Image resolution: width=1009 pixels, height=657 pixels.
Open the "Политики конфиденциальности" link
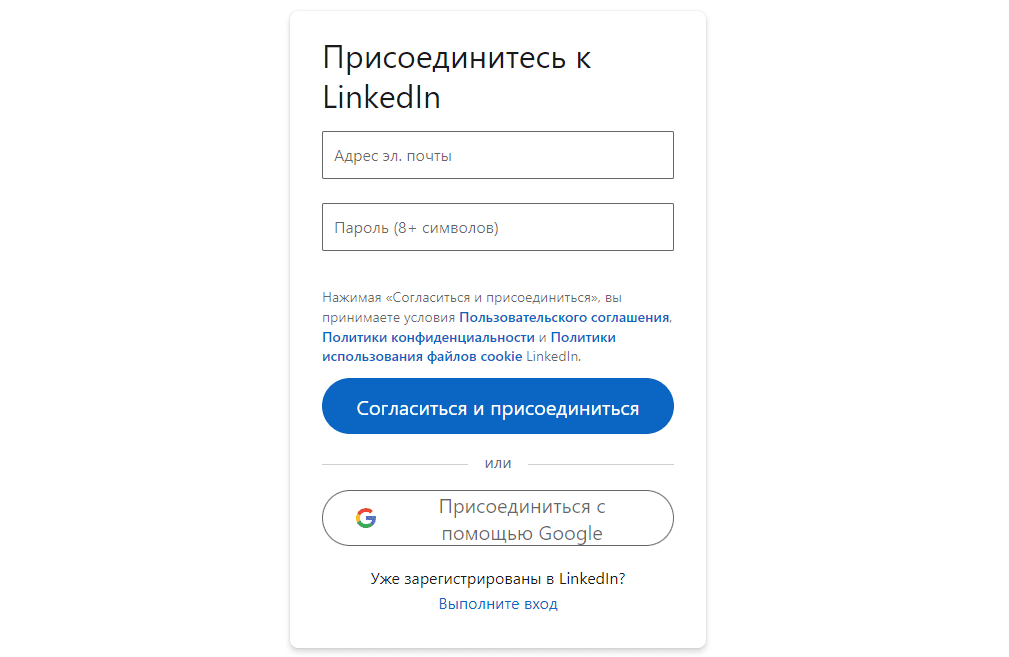(x=428, y=337)
